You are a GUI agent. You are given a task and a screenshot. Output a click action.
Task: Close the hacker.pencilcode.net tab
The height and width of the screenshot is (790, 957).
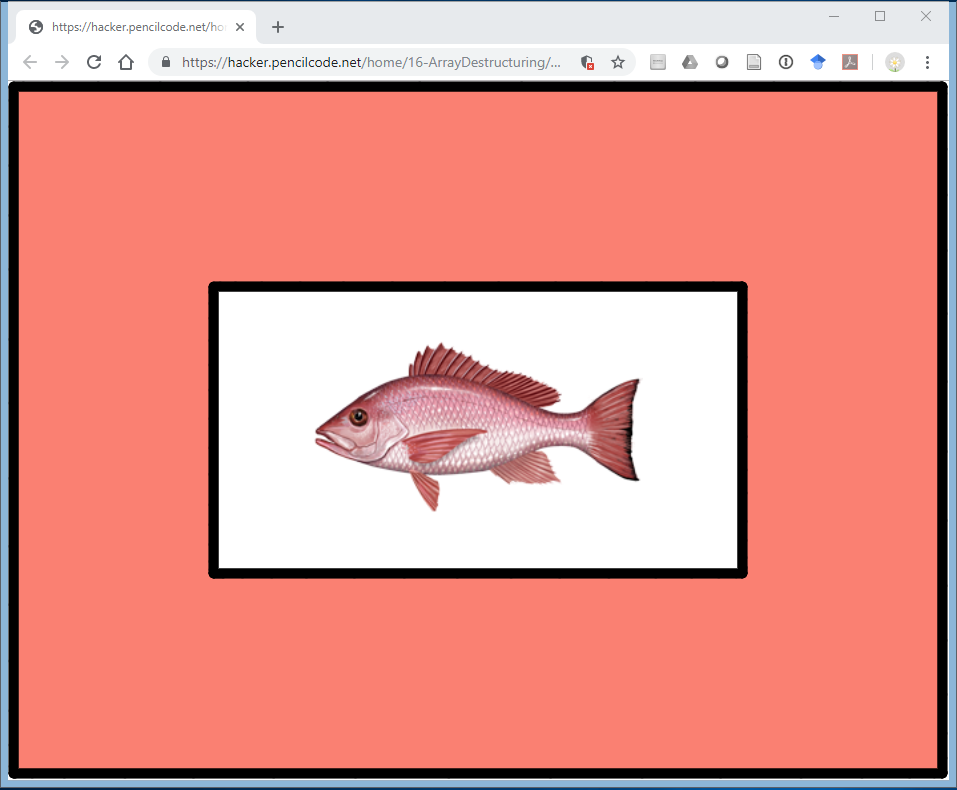[x=240, y=27]
